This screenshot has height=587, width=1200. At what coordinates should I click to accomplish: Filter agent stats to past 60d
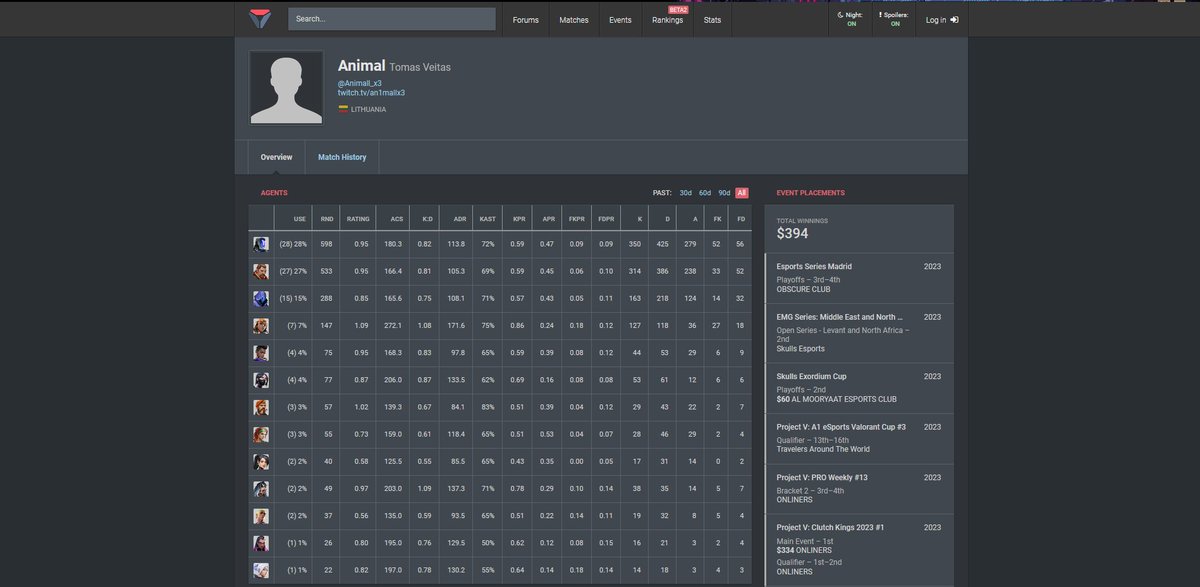tap(705, 192)
